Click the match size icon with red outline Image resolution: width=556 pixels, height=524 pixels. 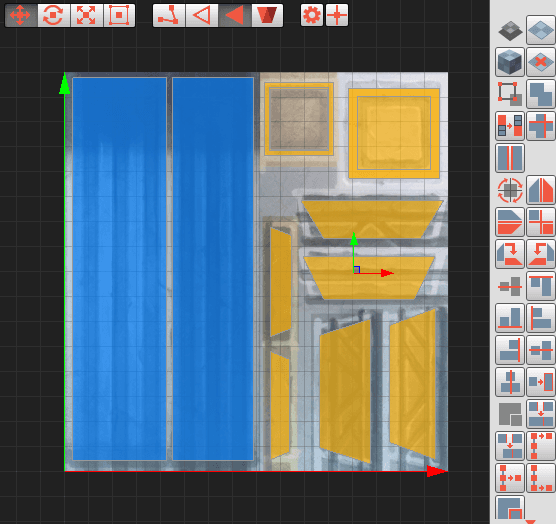[x=540, y=382]
